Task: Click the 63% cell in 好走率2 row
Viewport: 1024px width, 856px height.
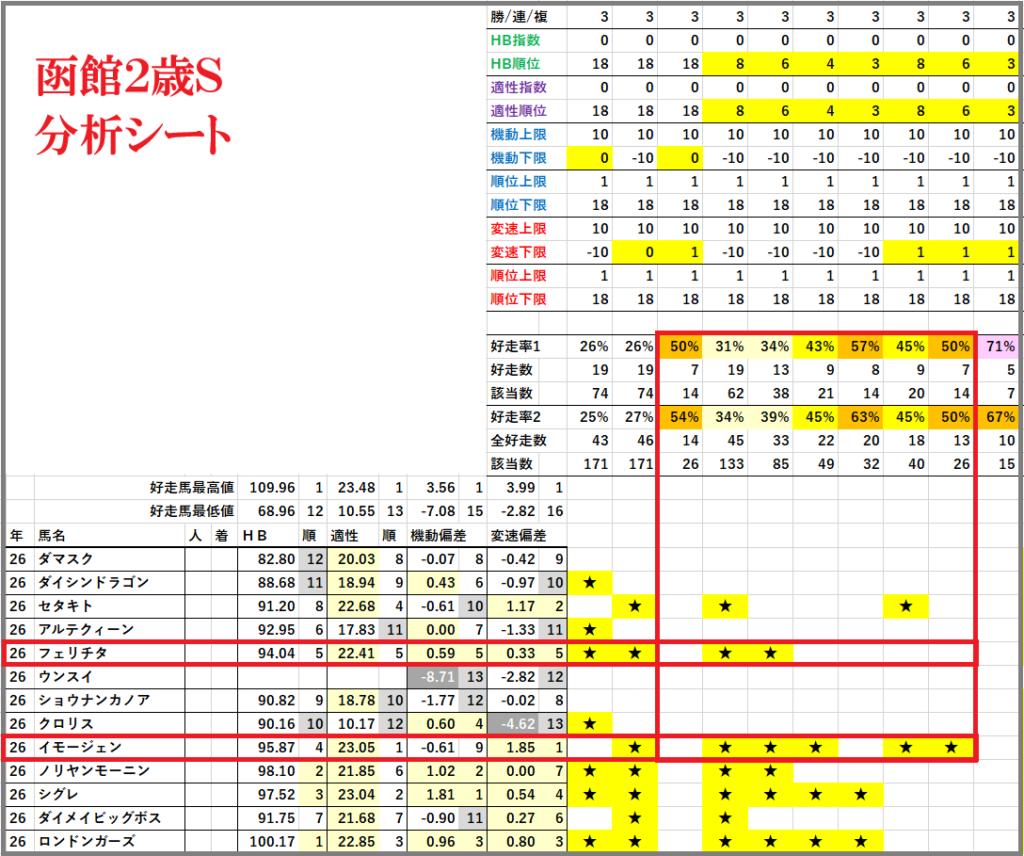Action: coord(861,417)
